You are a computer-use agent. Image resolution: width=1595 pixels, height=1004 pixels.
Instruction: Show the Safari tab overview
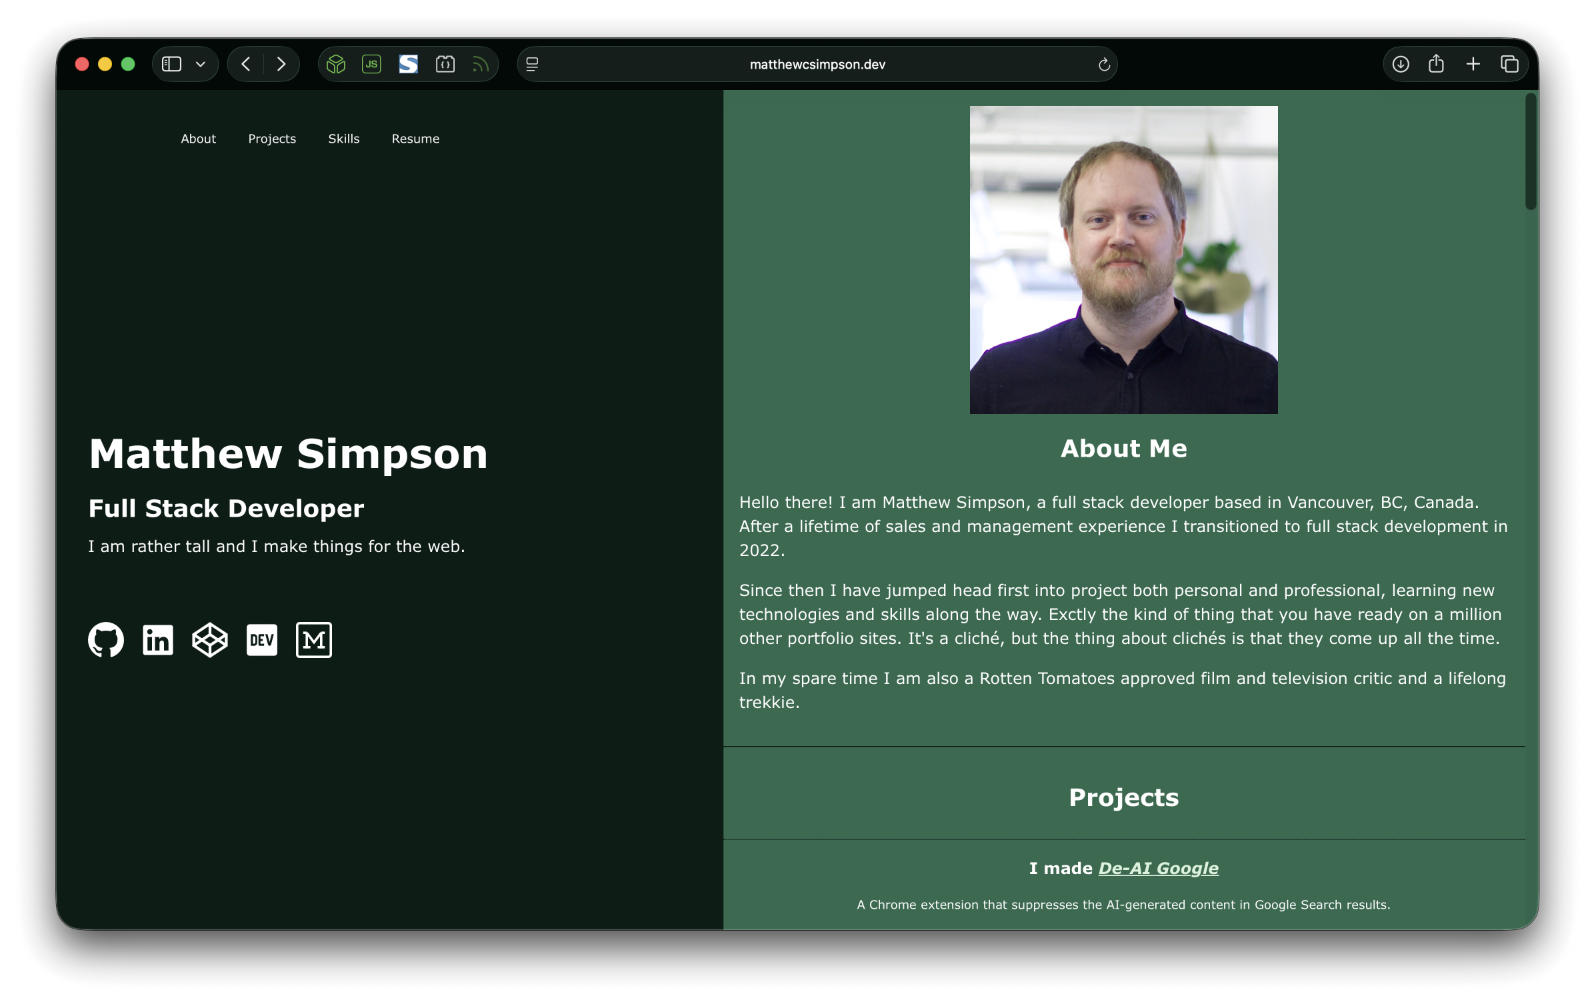pyautogui.click(x=1510, y=64)
